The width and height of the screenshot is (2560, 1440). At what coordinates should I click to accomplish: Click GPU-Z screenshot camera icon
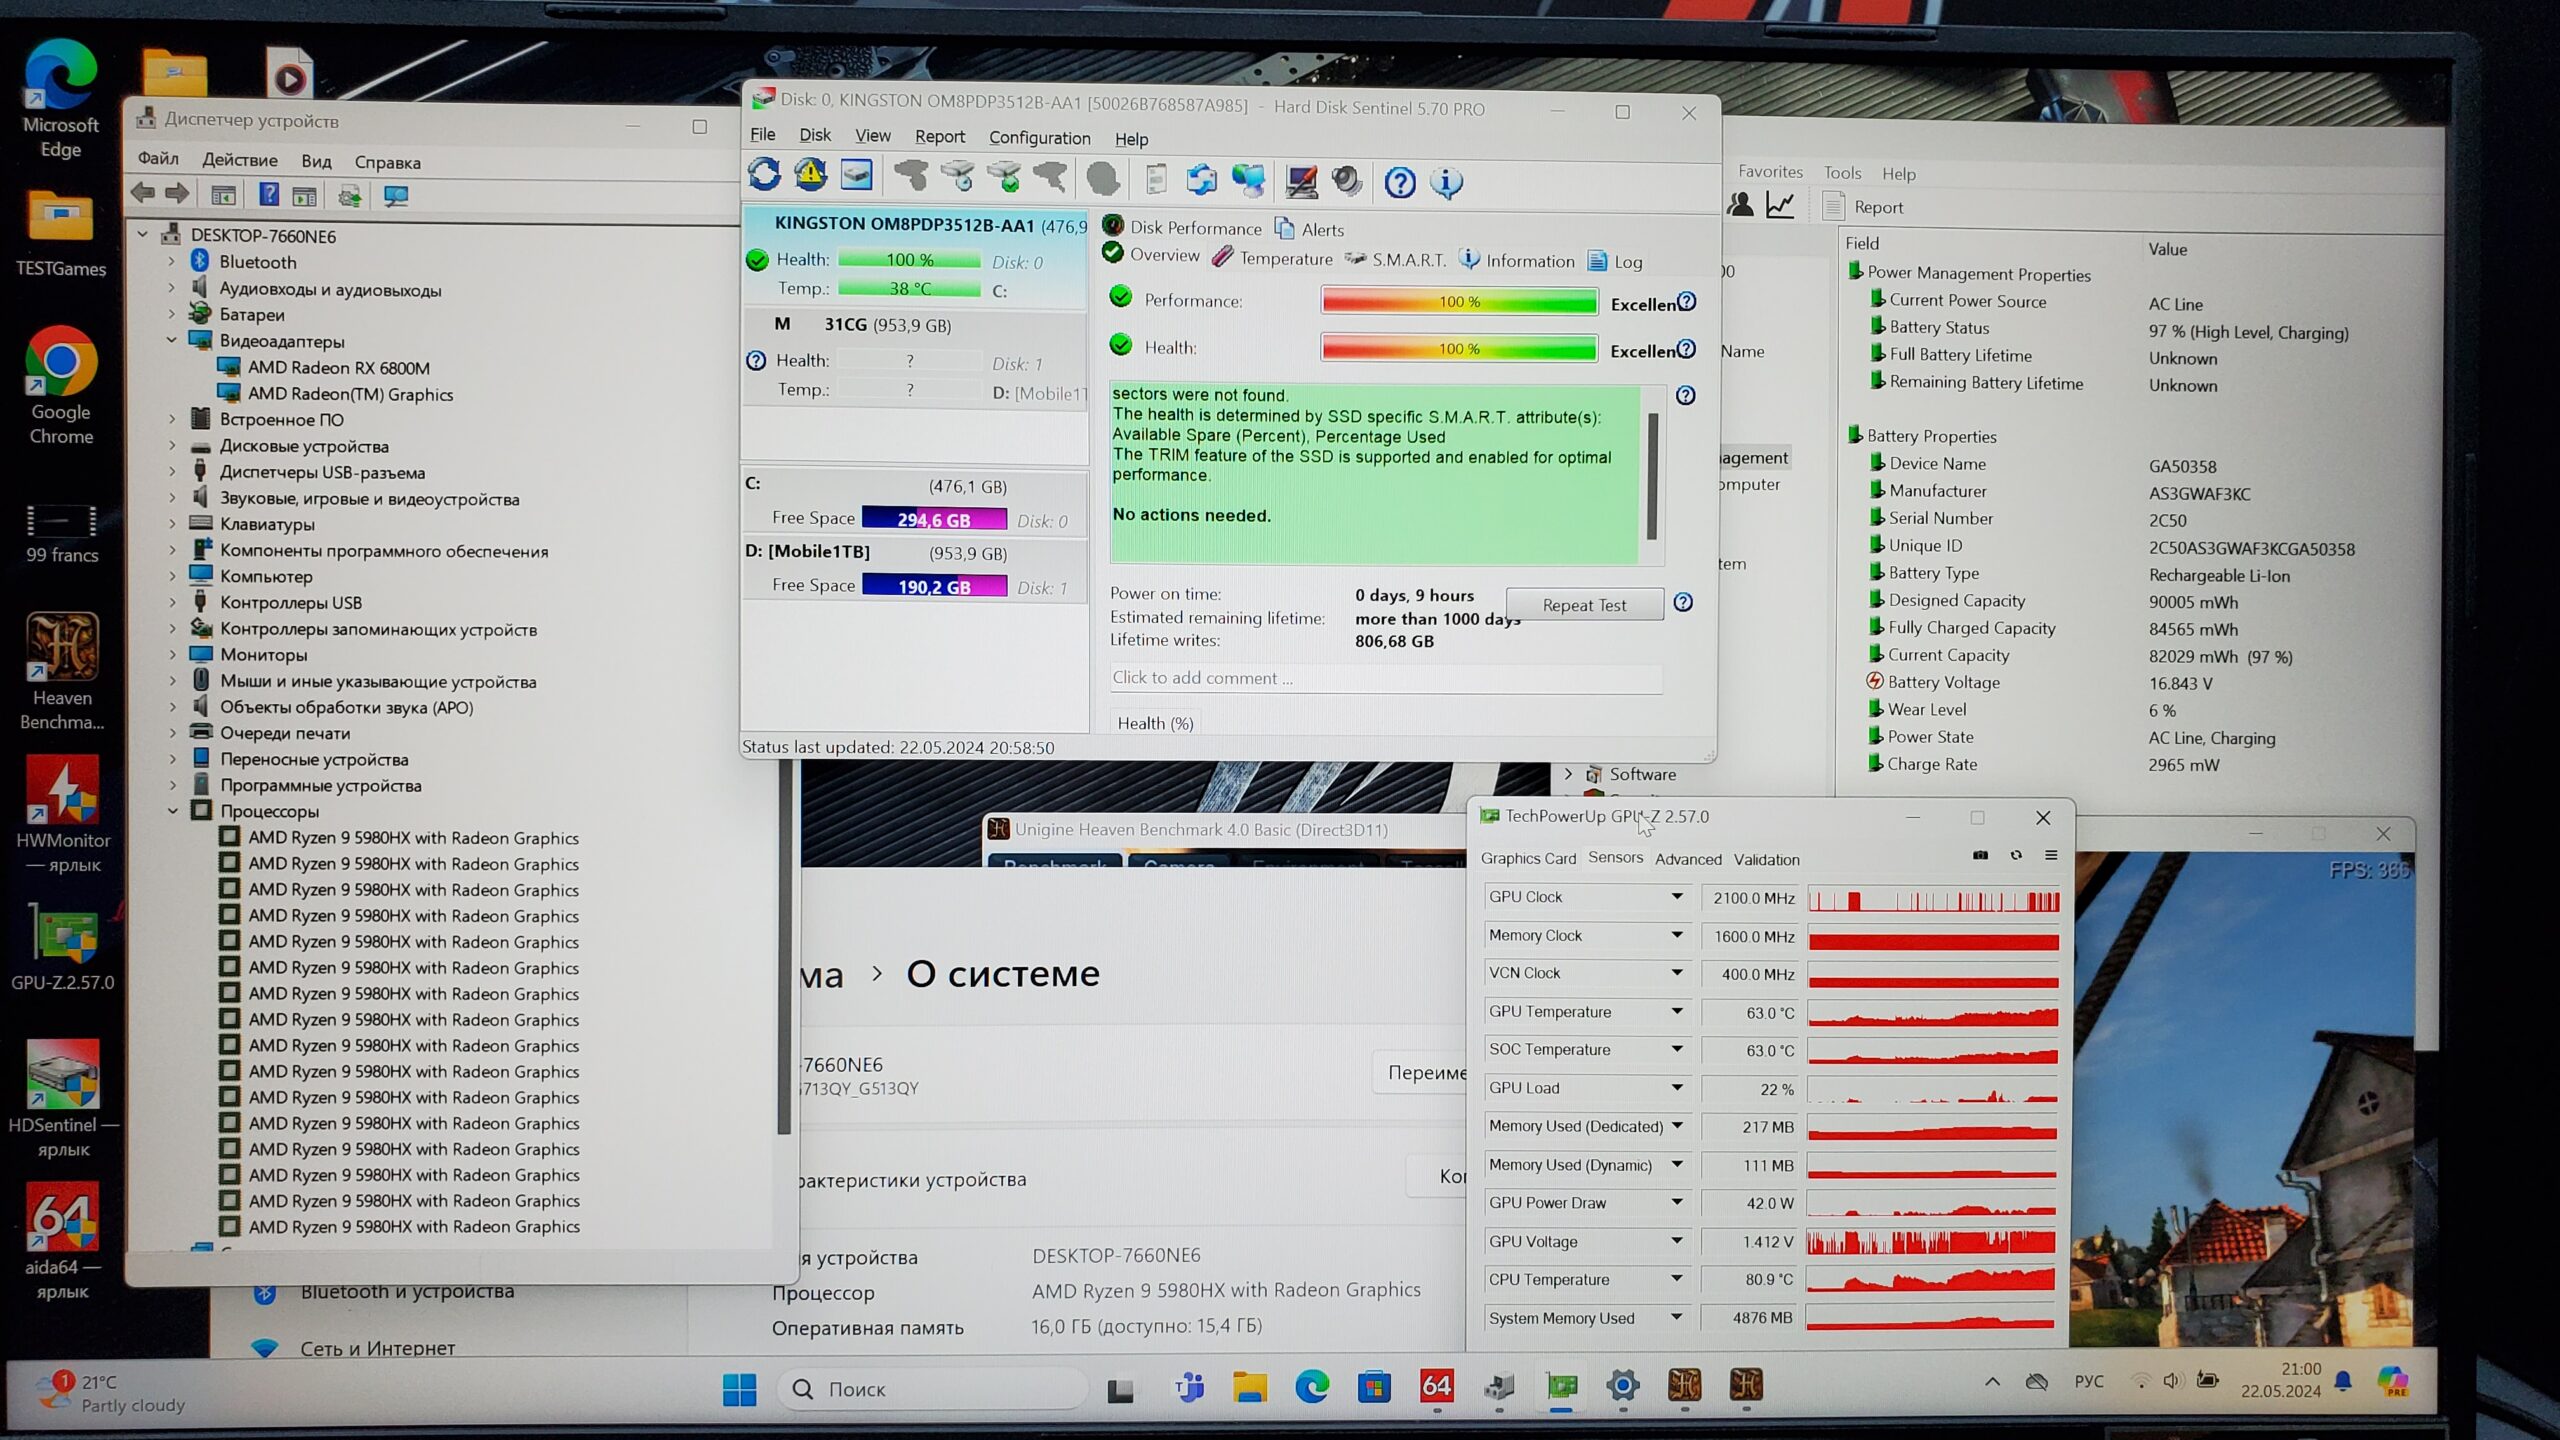[x=1980, y=856]
